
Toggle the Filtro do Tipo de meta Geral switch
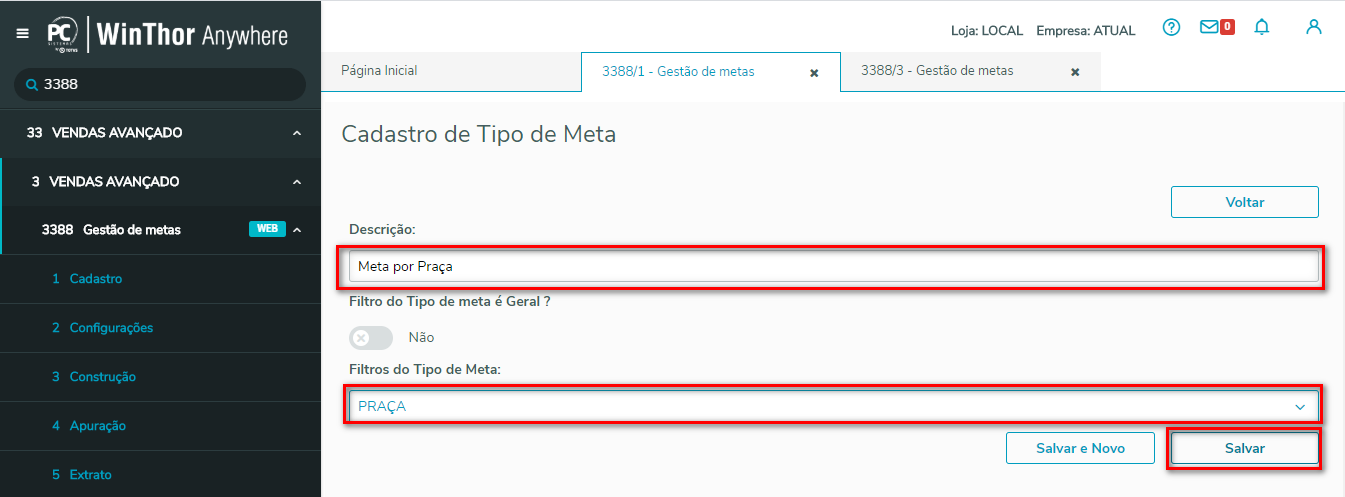(370, 338)
